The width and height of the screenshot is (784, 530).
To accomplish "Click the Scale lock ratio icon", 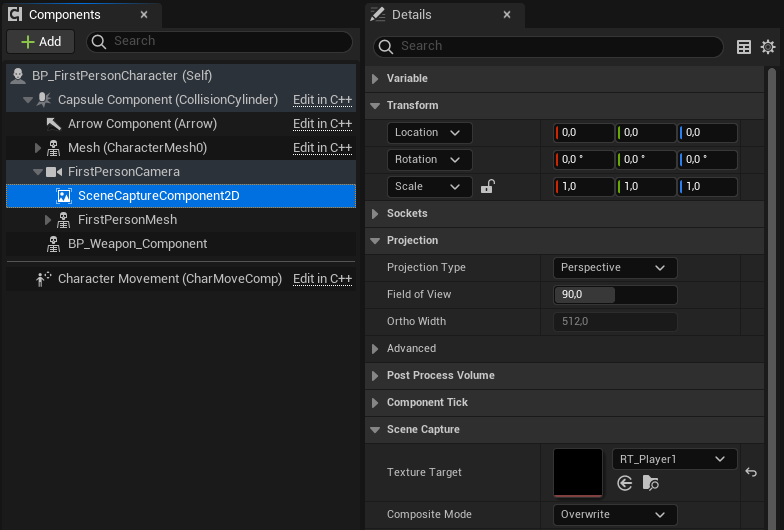I will pyautogui.click(x=488, y=187).
